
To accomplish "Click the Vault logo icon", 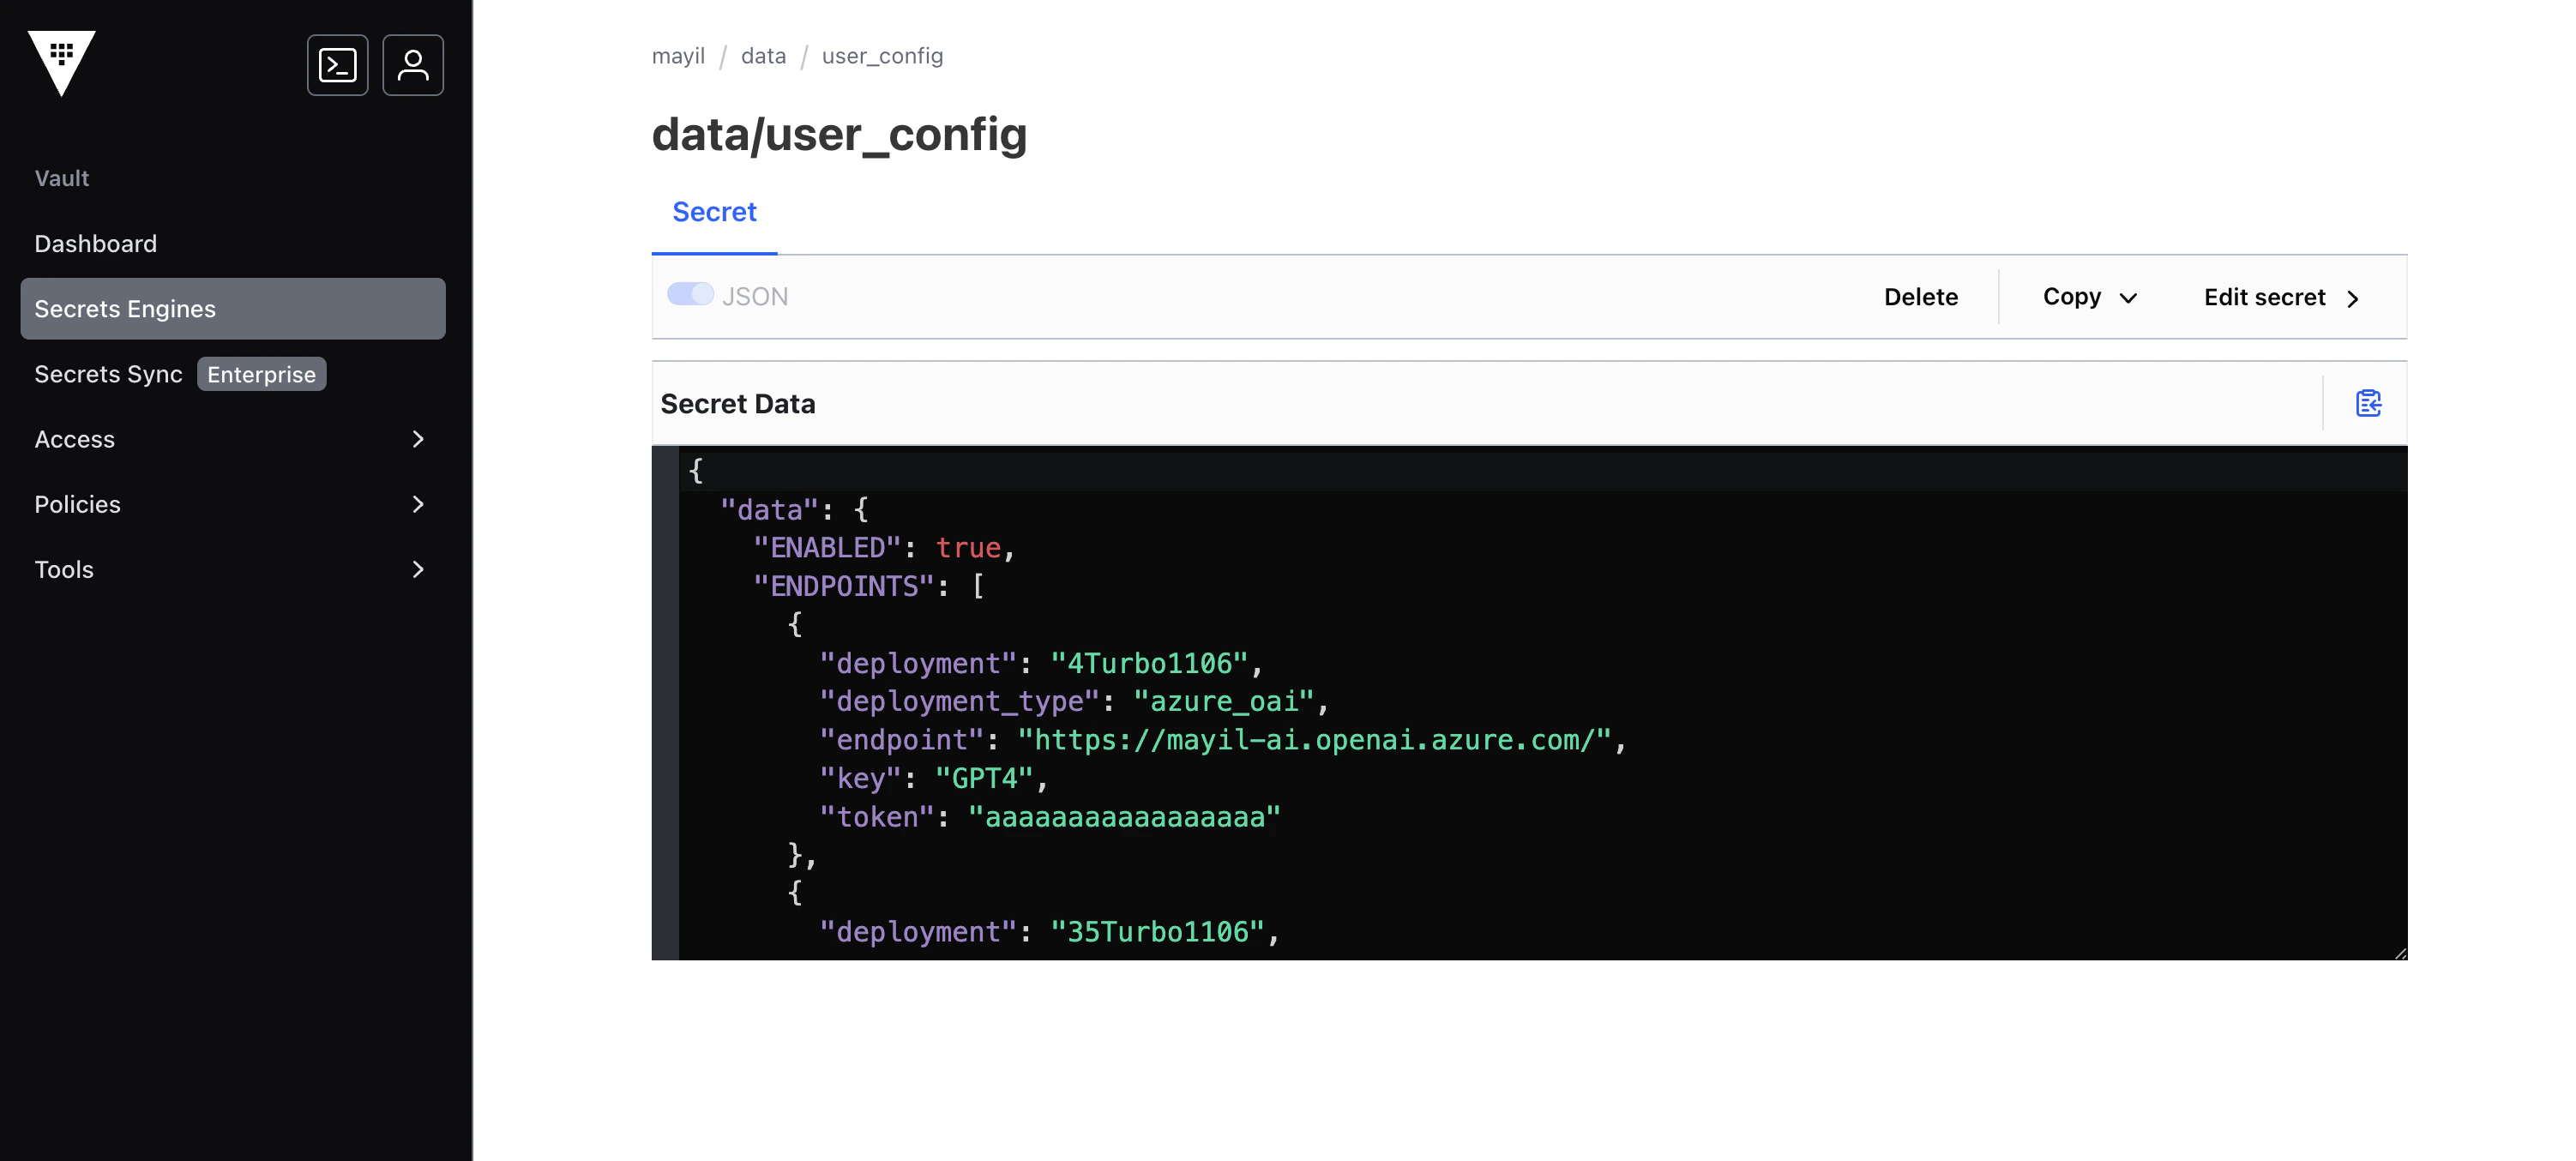I will tap(62, 63).
